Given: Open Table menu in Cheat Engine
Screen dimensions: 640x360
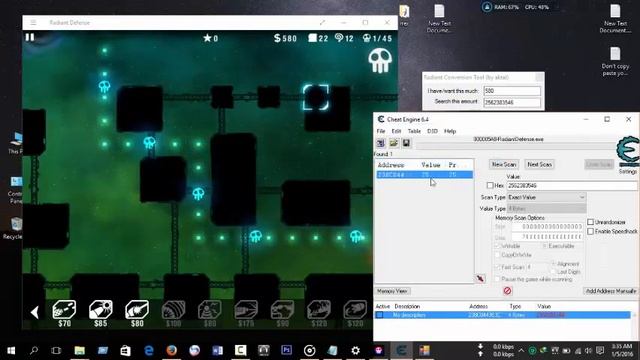Looking at the screenshot, I should click(414, 131).
